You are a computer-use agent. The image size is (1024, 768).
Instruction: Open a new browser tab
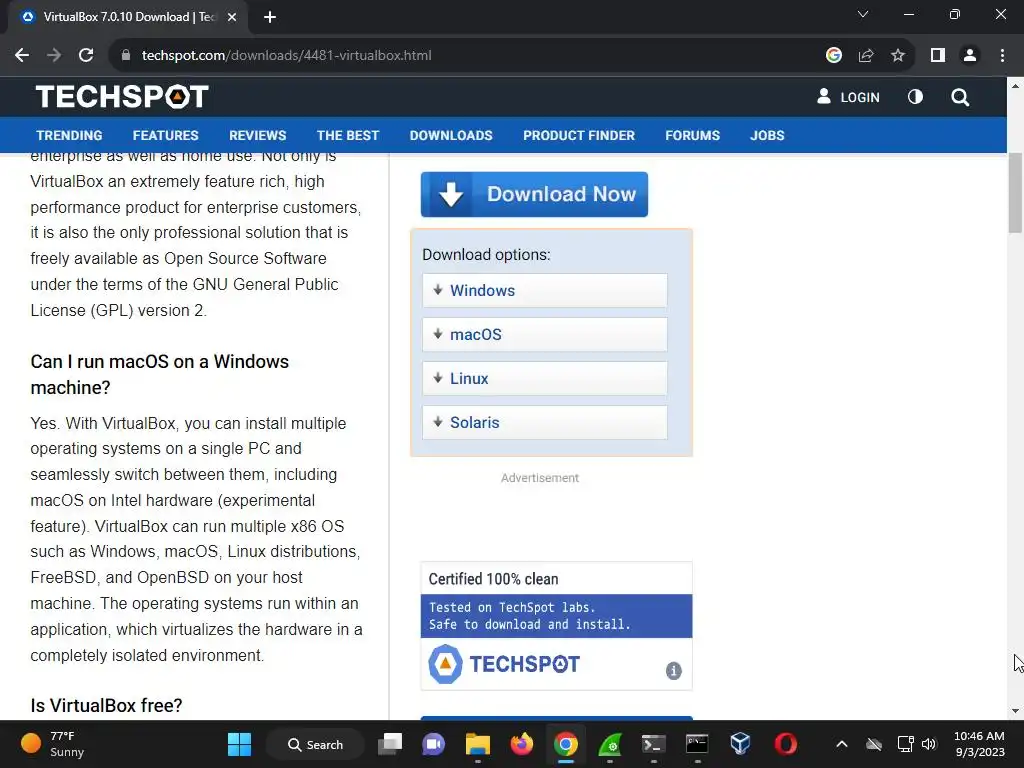(x=270, y=17)
